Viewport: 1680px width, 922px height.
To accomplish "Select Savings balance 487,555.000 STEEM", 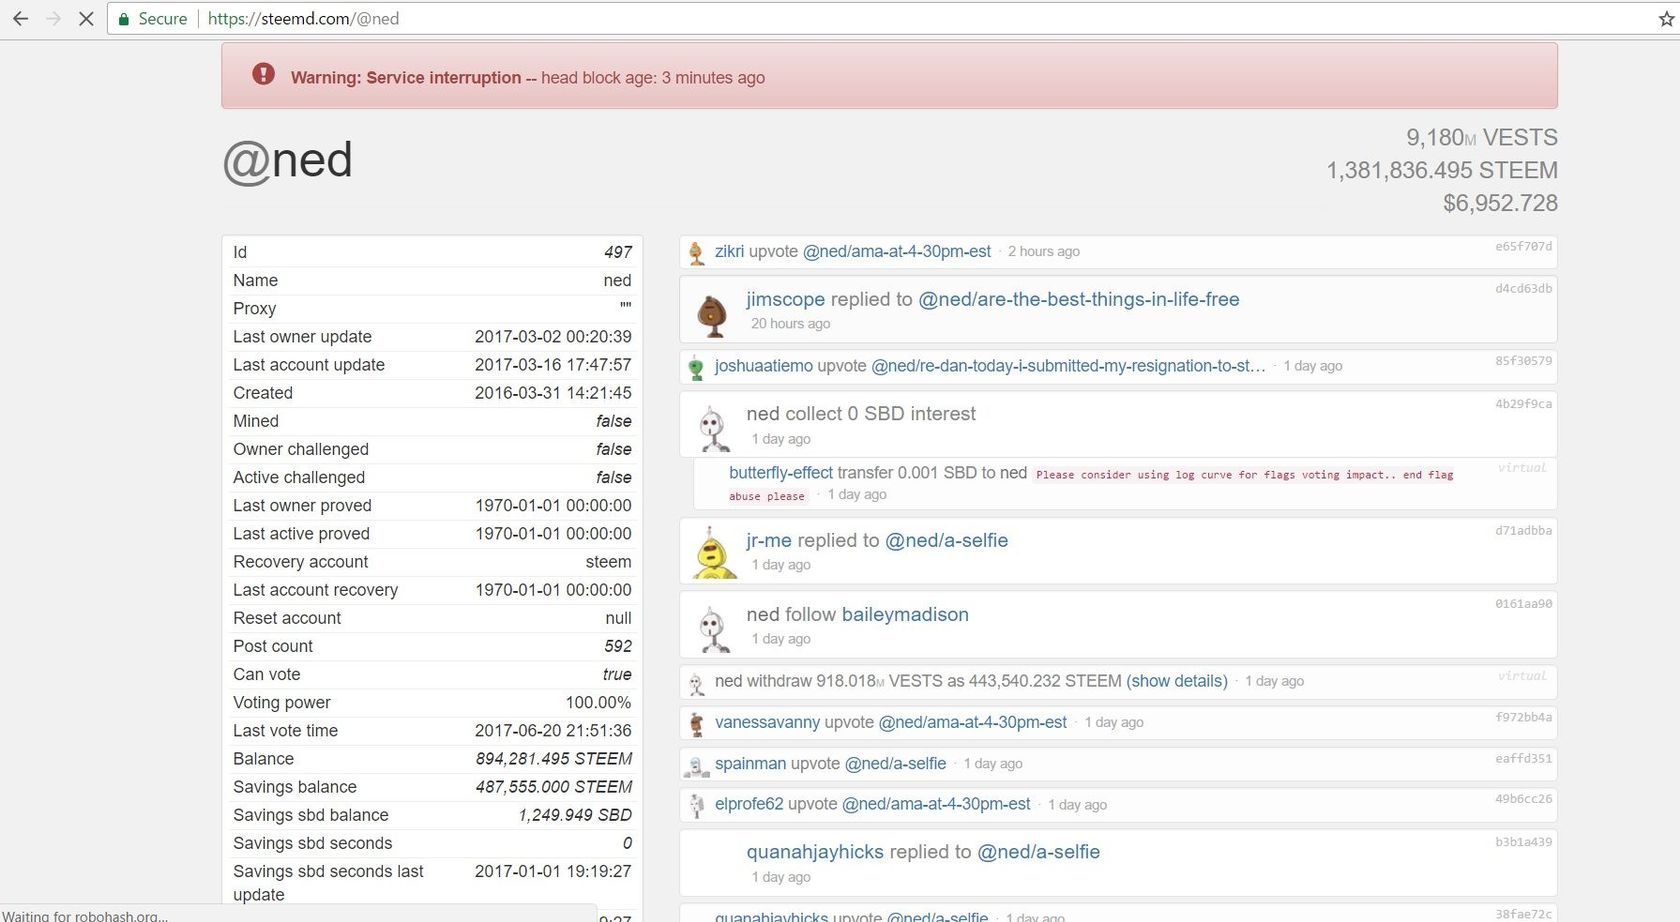I will point(554,786).
